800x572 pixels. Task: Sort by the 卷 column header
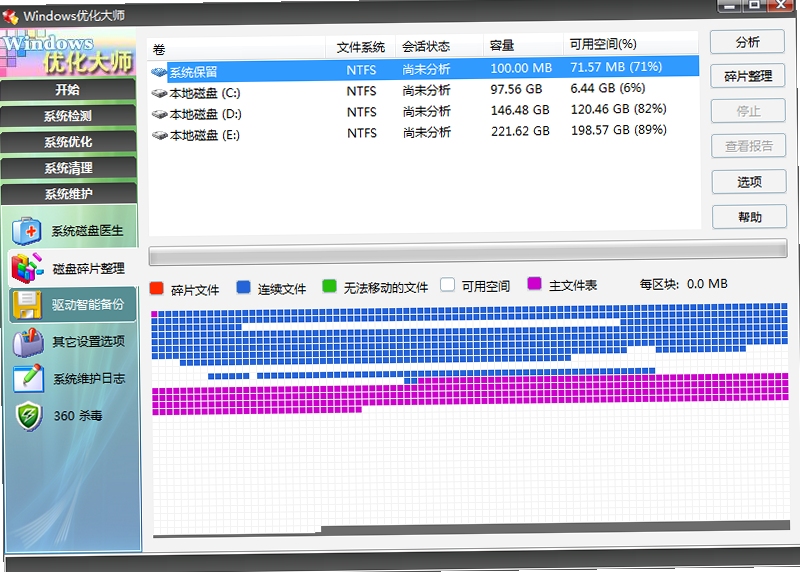tap(238, 48)
